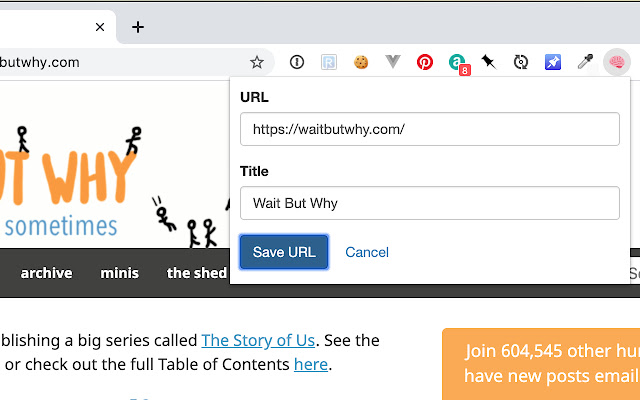Viewport: 640px width, 400px height.
Task: Click the circled exclamation extension icon
Action: click(297, 62)
